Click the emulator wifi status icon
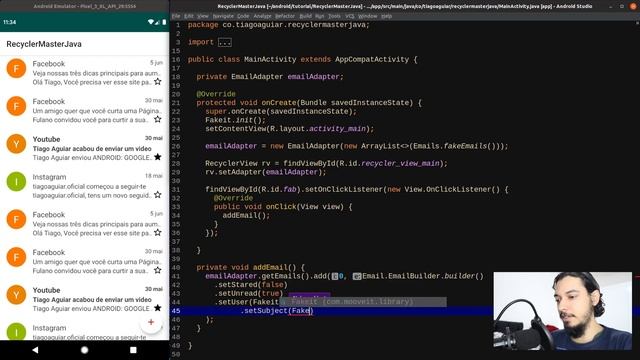640x360 pixels. [x=151, y=22]
